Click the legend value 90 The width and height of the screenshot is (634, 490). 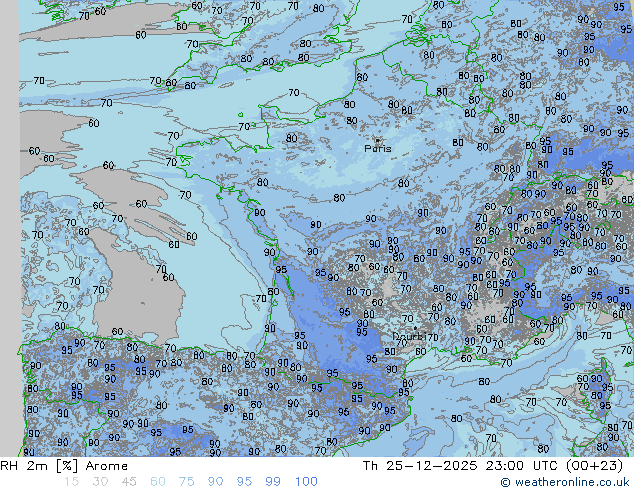(x=216, y=482)
